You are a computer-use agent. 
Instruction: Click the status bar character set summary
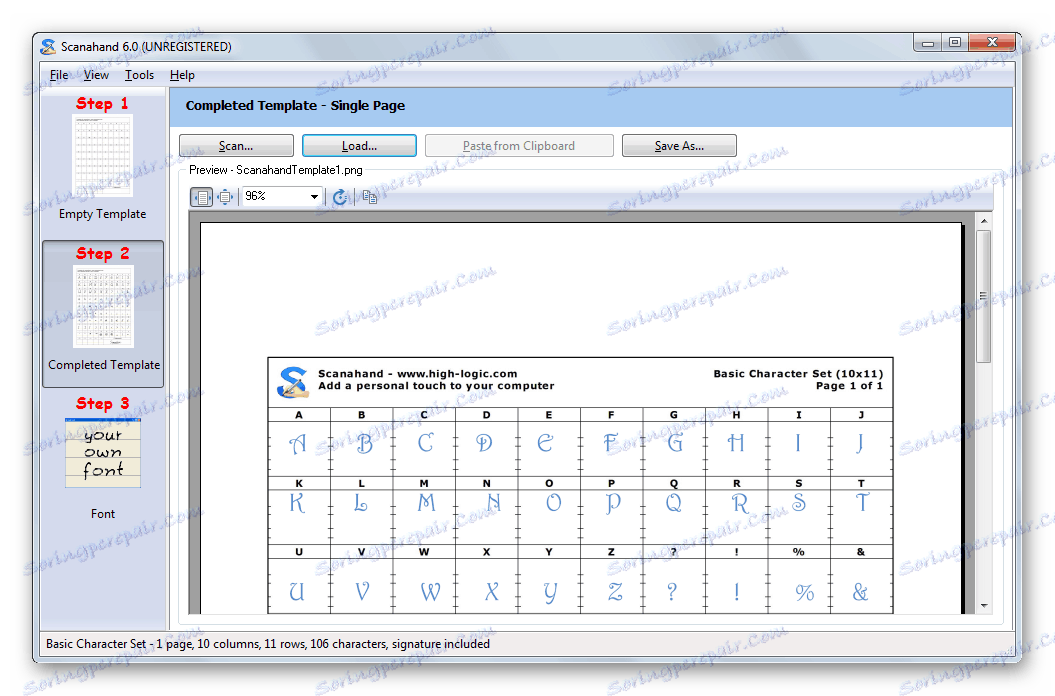coord(268,644)
